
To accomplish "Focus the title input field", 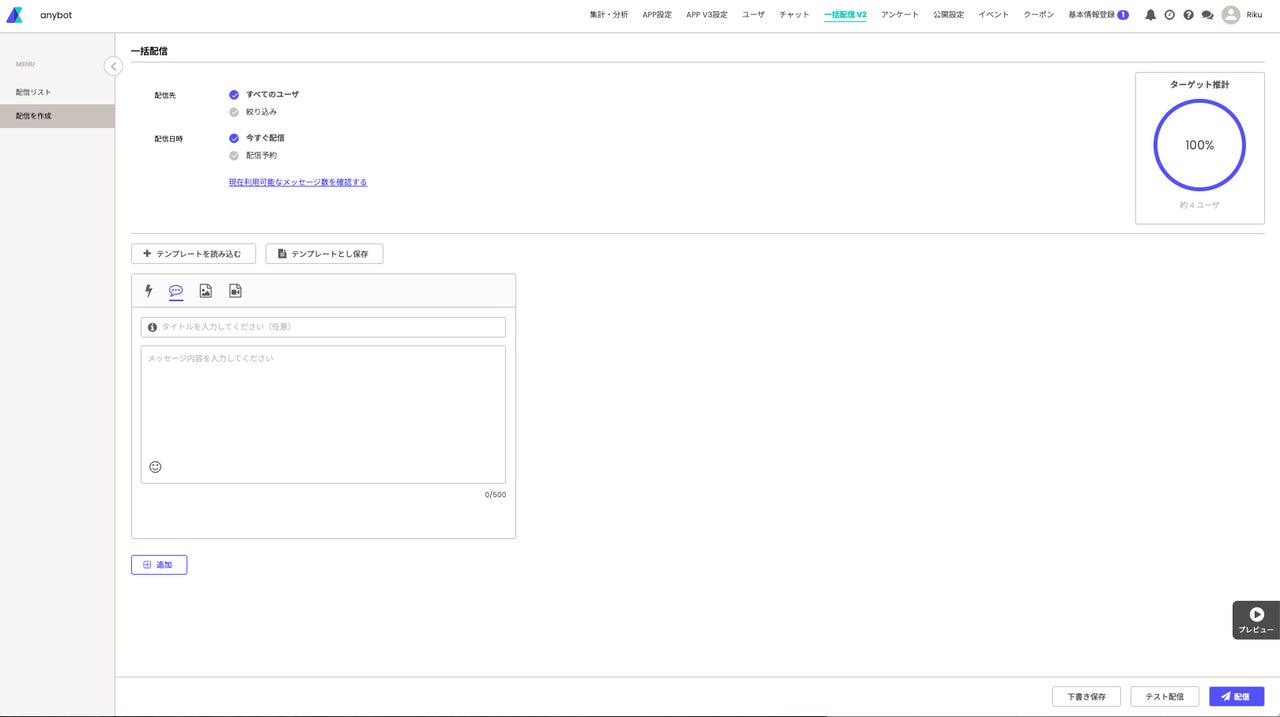I will click(323, 327).
